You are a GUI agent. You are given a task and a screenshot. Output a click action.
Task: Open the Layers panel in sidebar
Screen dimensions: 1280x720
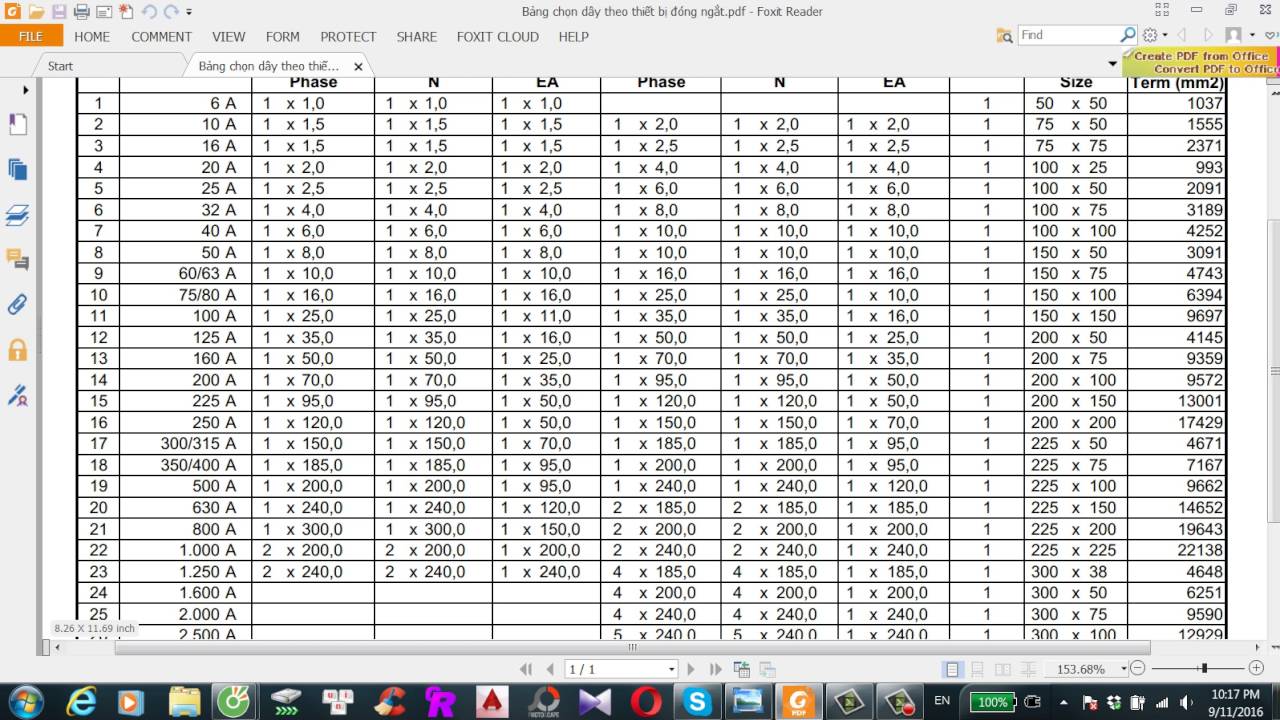point(18,215)
